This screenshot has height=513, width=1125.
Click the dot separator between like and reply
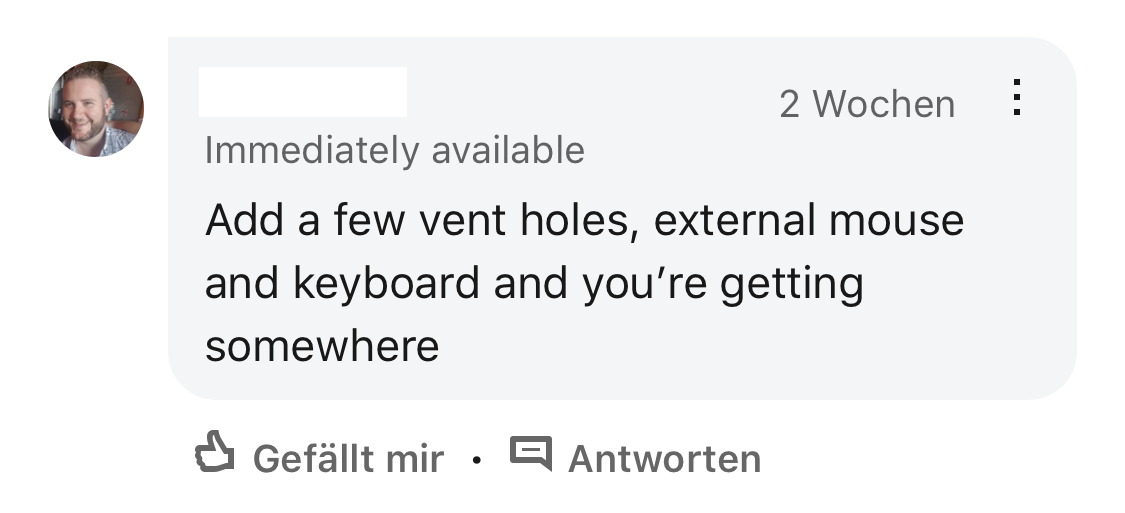(x=477, y=461)
